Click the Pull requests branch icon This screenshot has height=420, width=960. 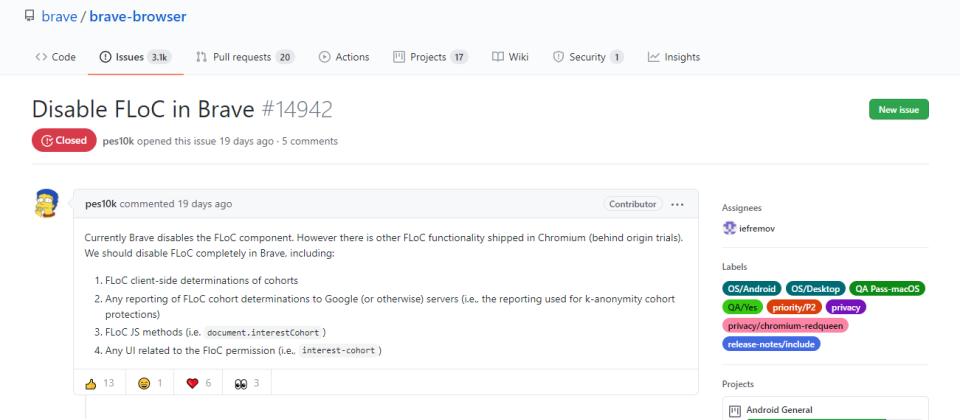click(201, 57)
